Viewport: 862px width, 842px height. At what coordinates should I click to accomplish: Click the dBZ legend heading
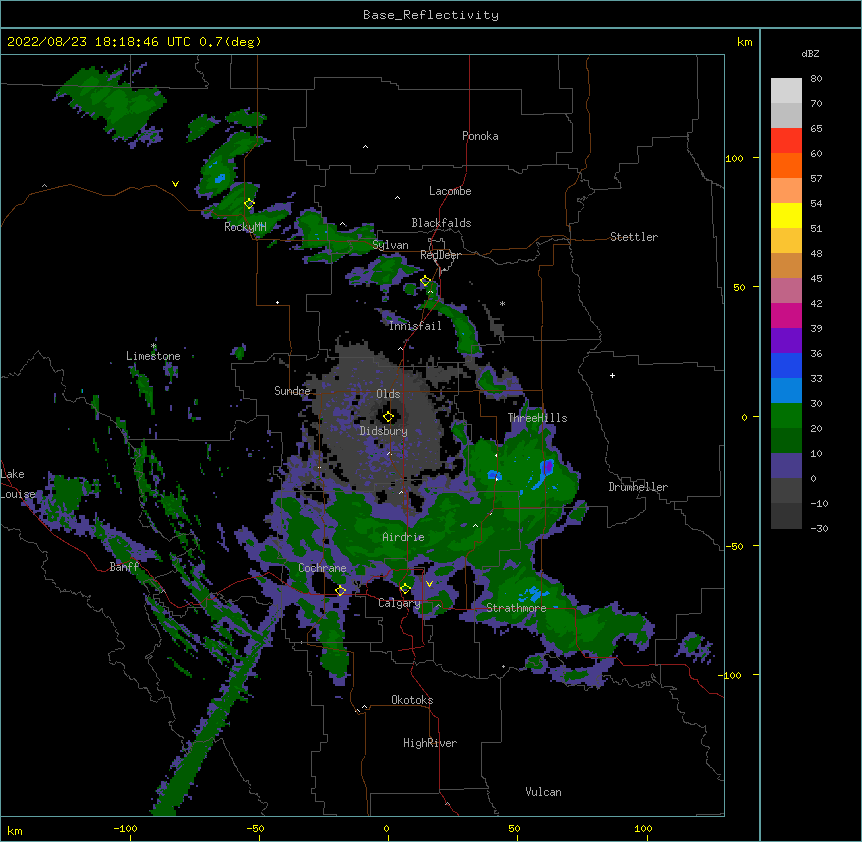[810, 53]
